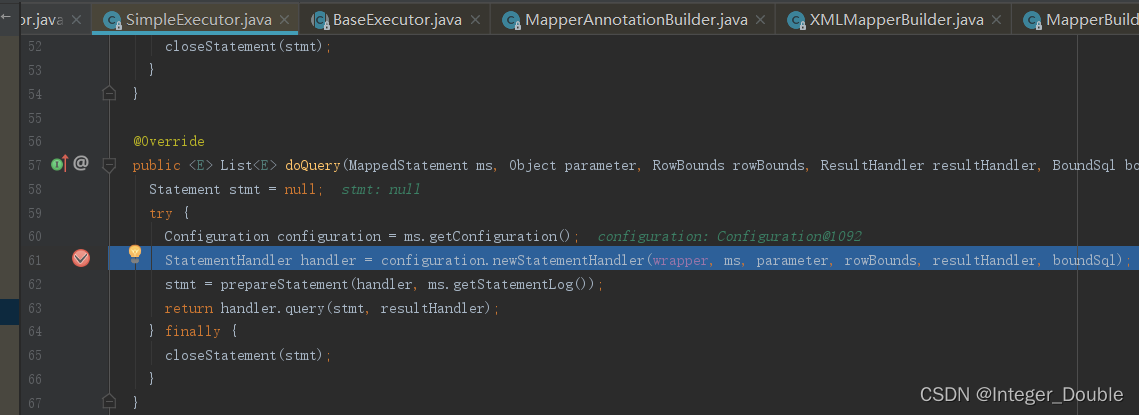Image resolution: width=1139 pixels, height=415 pixels.
Task: Click the fold end marker on line 54
Action: coord(109,93)
